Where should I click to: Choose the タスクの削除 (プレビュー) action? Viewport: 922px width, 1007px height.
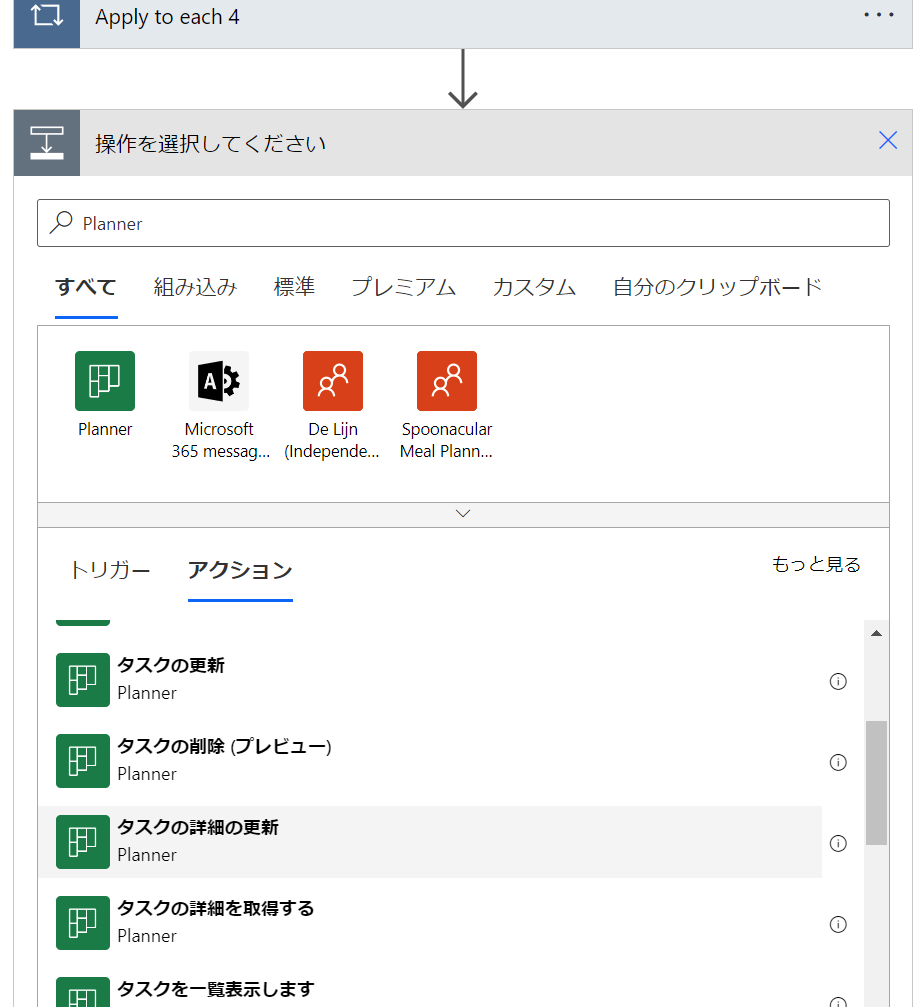(430, 761)
